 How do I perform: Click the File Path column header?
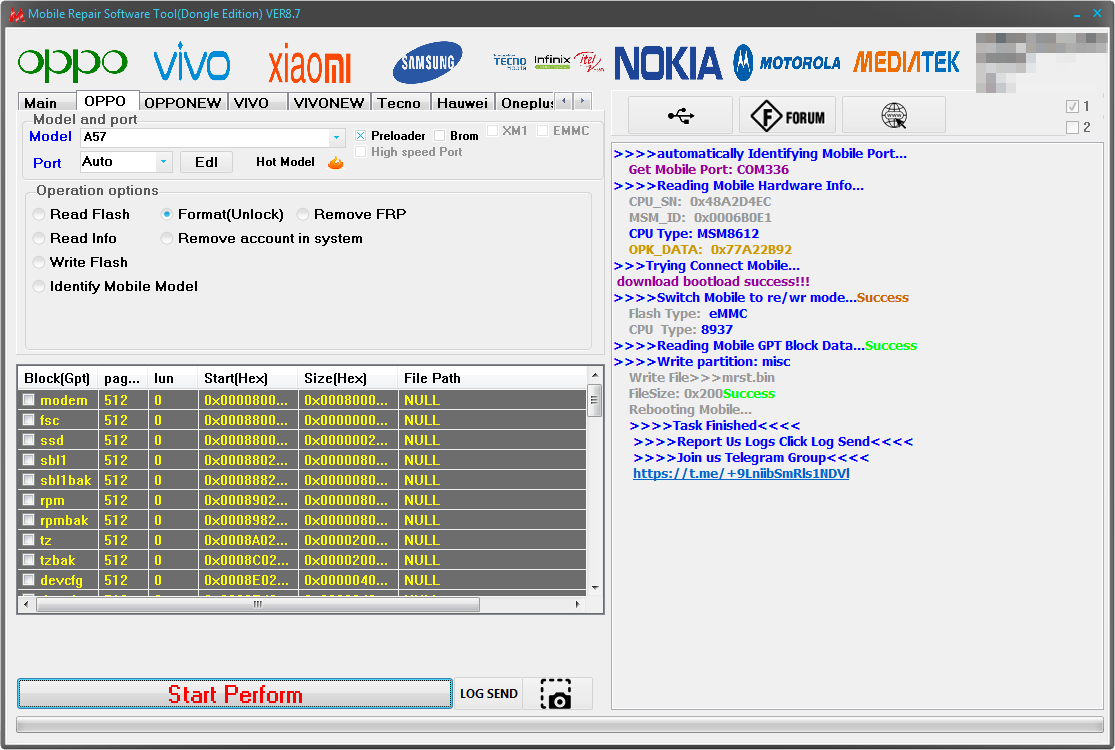click(x=491, y=378)
